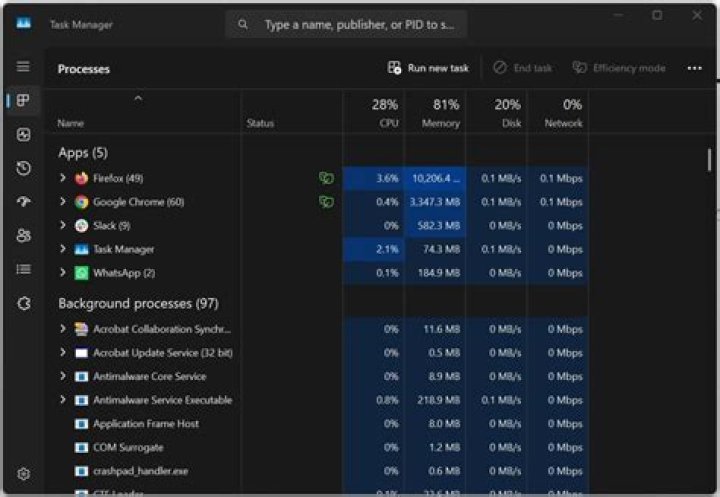This screenshot has width=720, height=497.
Task: Expand Antimalware Service Executable row
Action: (63, 400)
